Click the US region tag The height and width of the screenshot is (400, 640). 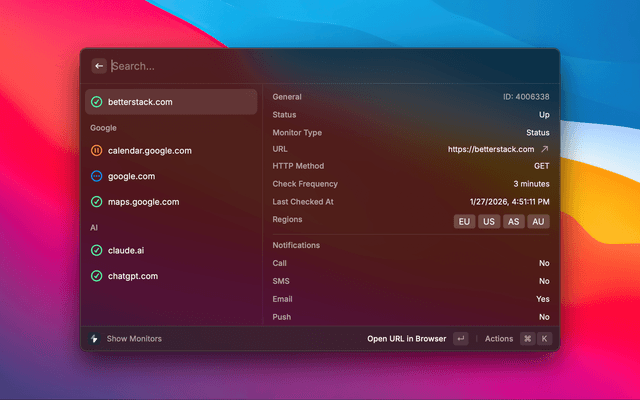489,221
